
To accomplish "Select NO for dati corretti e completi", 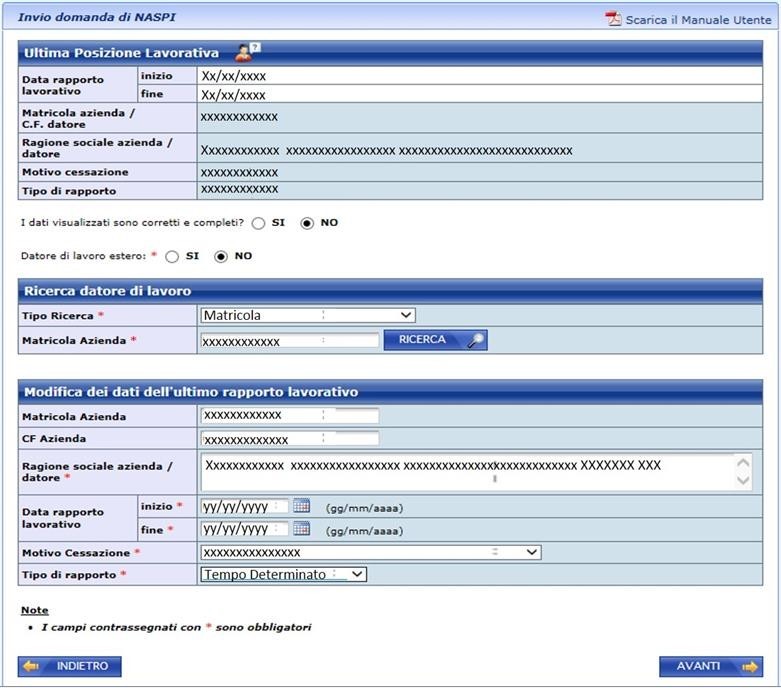I will click(307, 223).
